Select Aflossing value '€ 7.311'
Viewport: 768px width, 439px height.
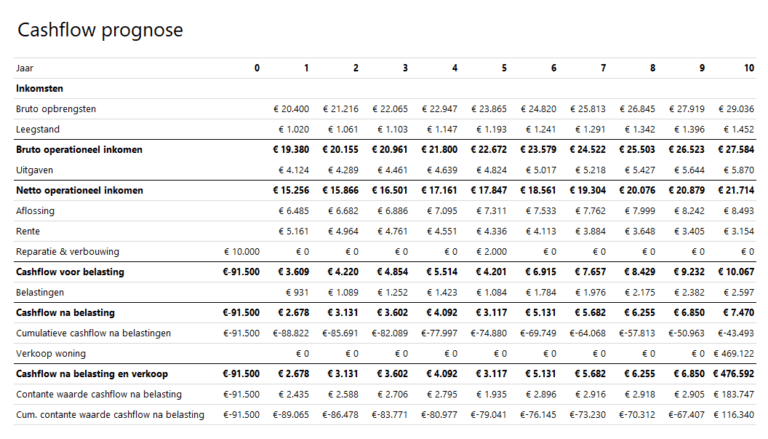point(491,211)
